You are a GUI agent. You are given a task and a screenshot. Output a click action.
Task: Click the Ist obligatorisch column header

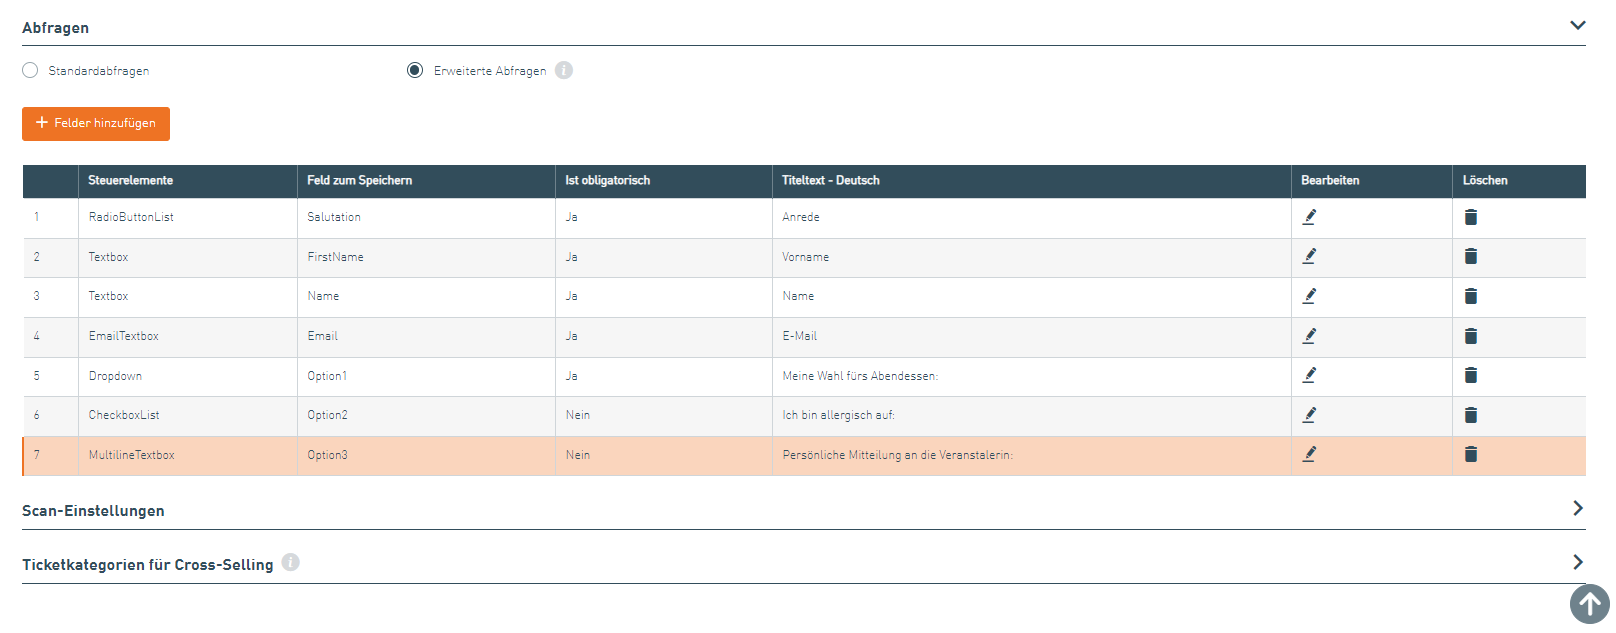coord(607,181)
